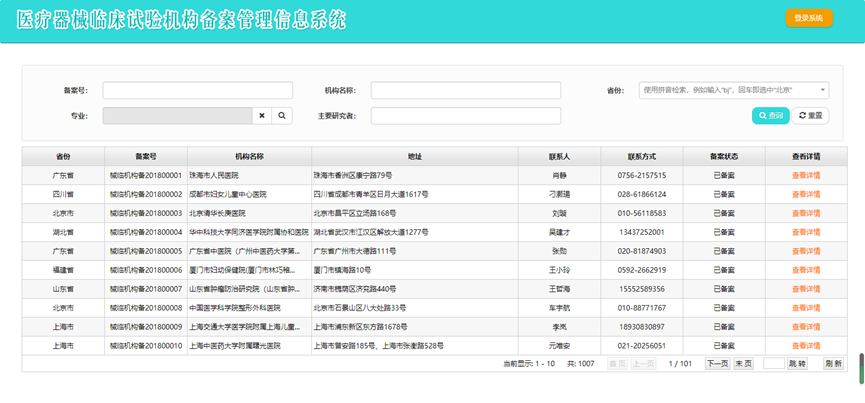Open 查看详情 for 珠海市人民医院
865x403 pixels.
(x=806, y=175)
